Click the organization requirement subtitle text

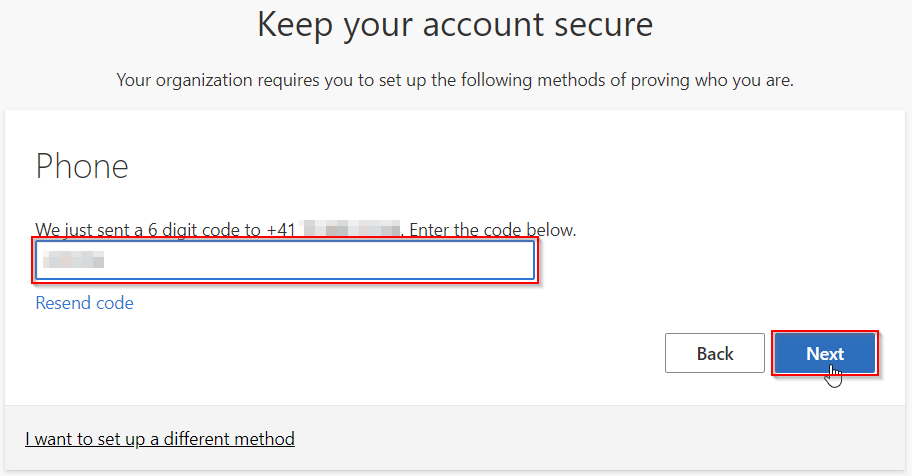(x=455, y=80)
